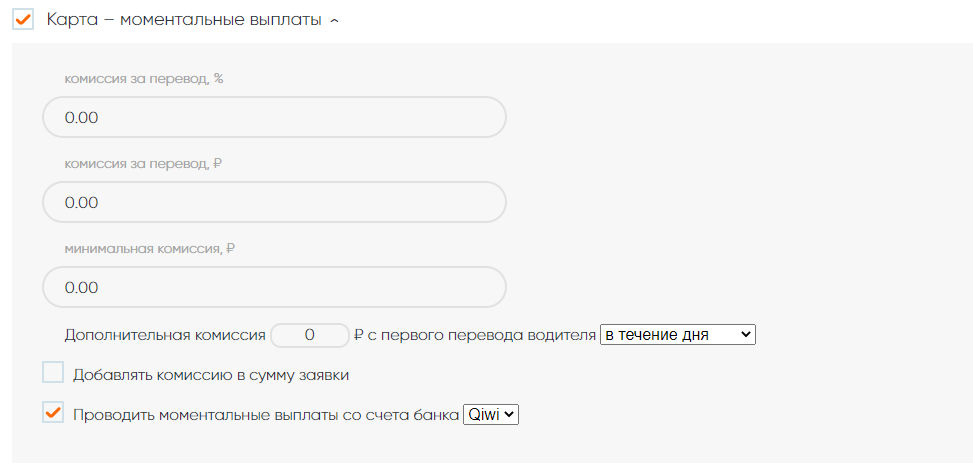Click the "Дополнительная комиссия" text label
Viewport: 973px width, 467px height.
[165, 335]
